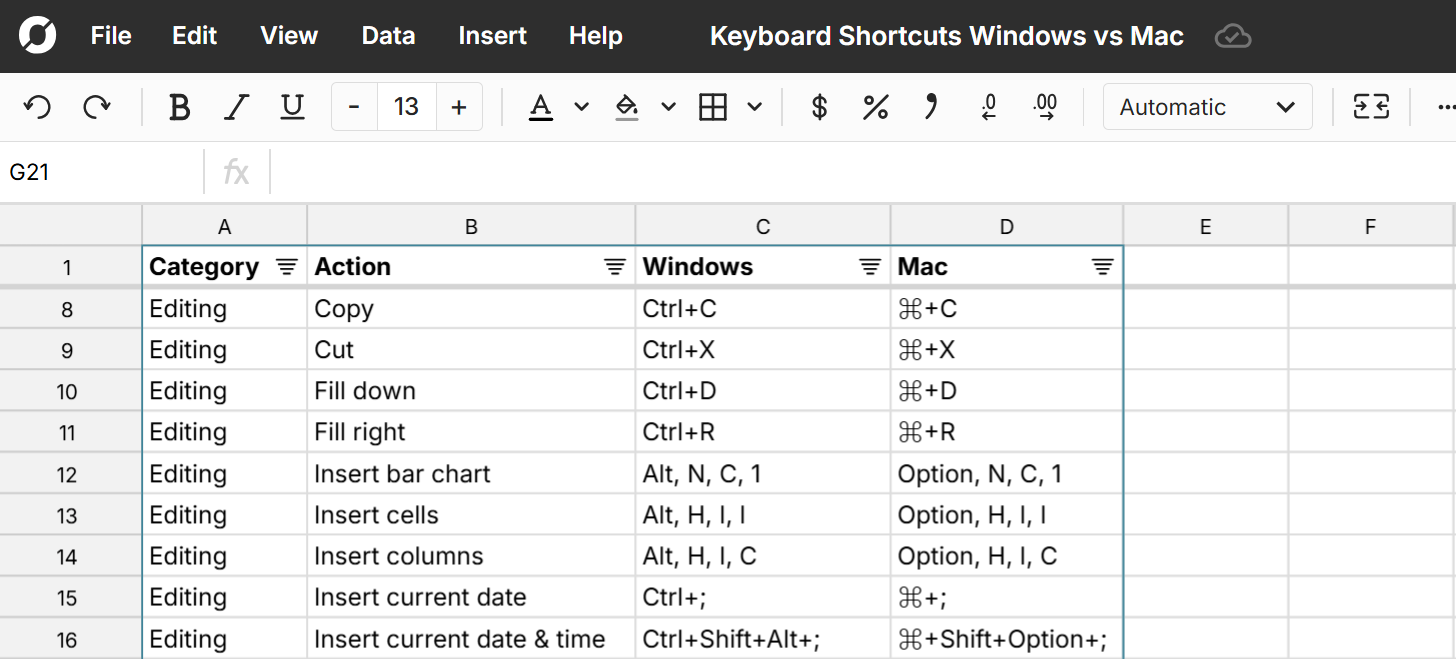Toggle italic formatting
The height and width of the screenshot is (659, 1456).
point(236,106)
